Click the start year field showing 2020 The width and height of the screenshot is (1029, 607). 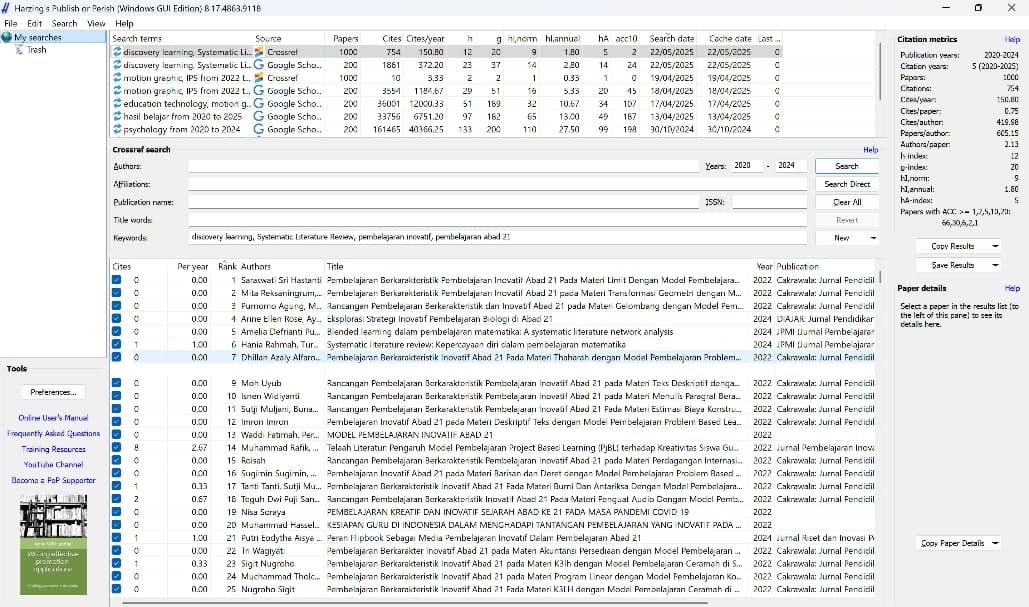[x=747, y=166]
